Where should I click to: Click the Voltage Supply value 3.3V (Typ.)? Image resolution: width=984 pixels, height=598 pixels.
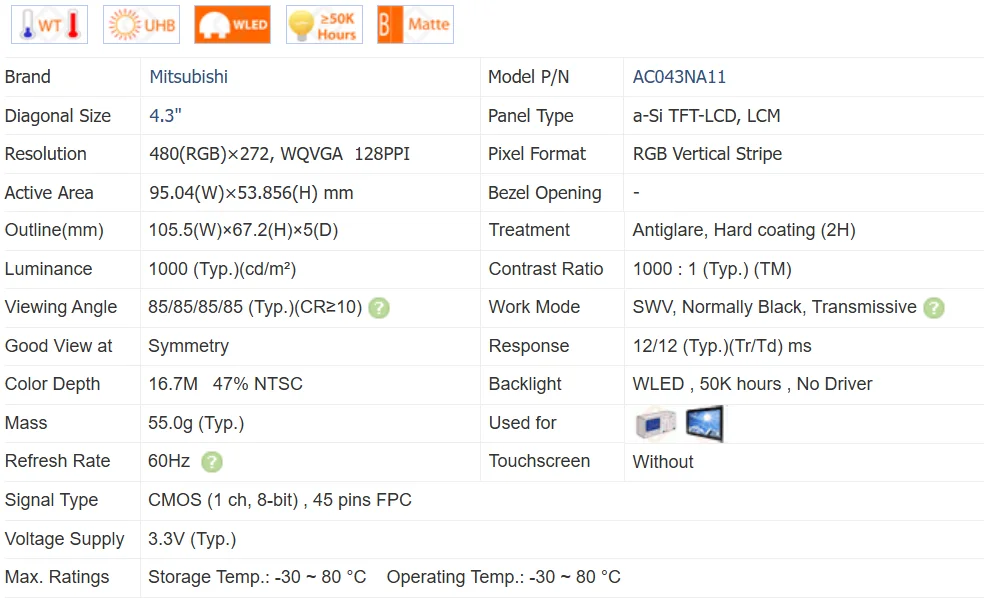click(x=192, y=539)
